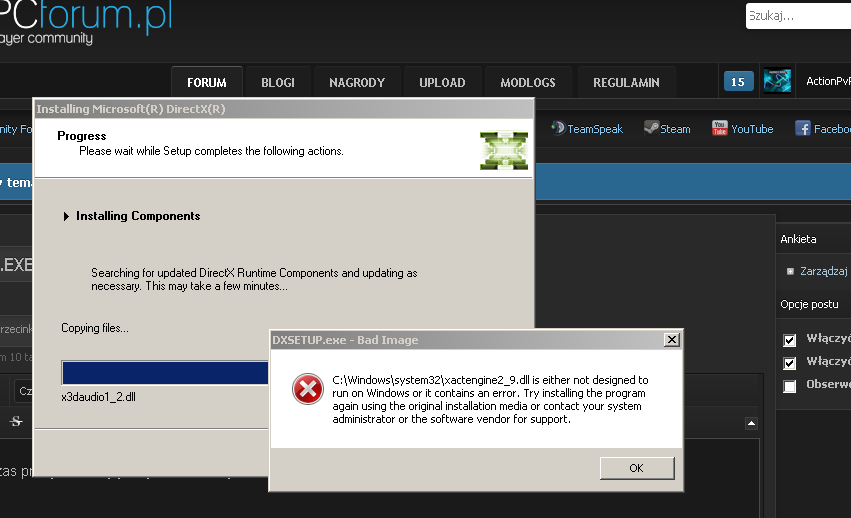Click the Progress heading in DirectX setup
This screenshot has width=851, height=518.
click(81, 136)
